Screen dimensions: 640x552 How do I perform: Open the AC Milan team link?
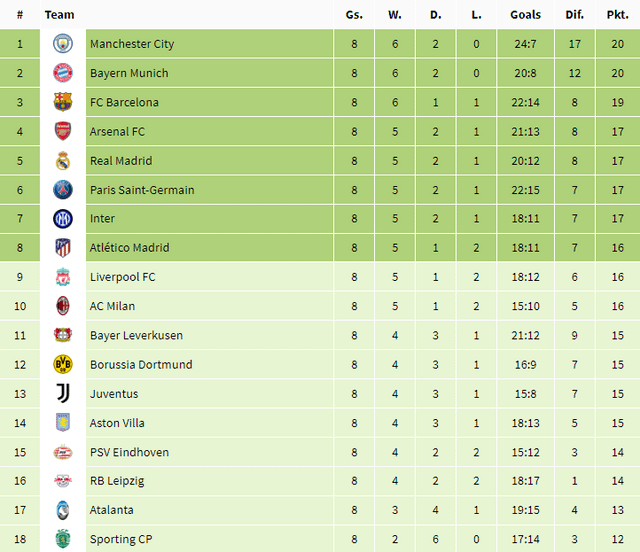pyautogui.click(x=112, y=306)
